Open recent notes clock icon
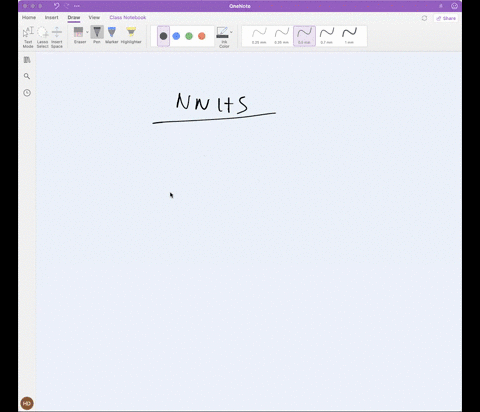This screenshot has width=480, height=412. (x=27, y=93)
